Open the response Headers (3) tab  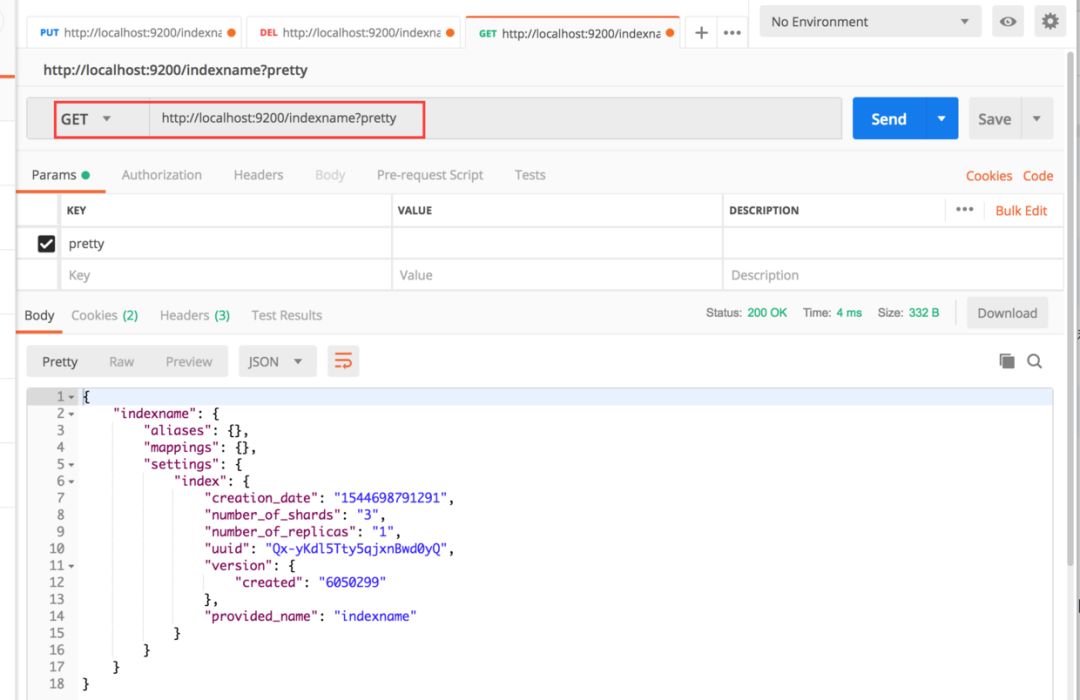point(195,315)
